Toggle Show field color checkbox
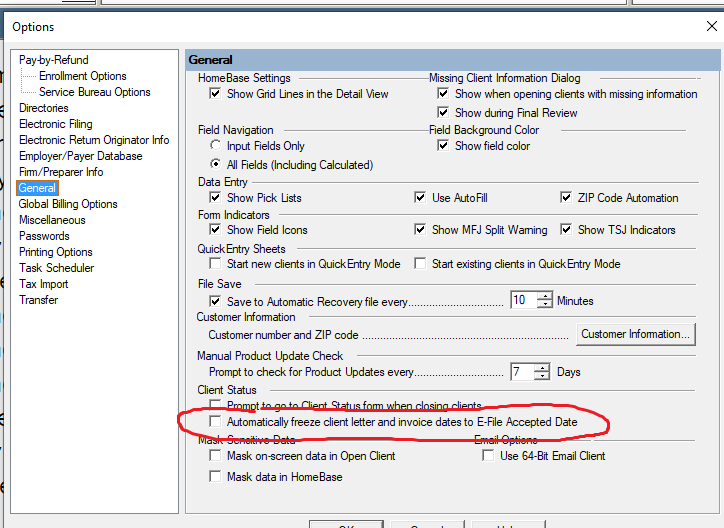The width and height of the screenshot is (724, 528). coord(444,146)
